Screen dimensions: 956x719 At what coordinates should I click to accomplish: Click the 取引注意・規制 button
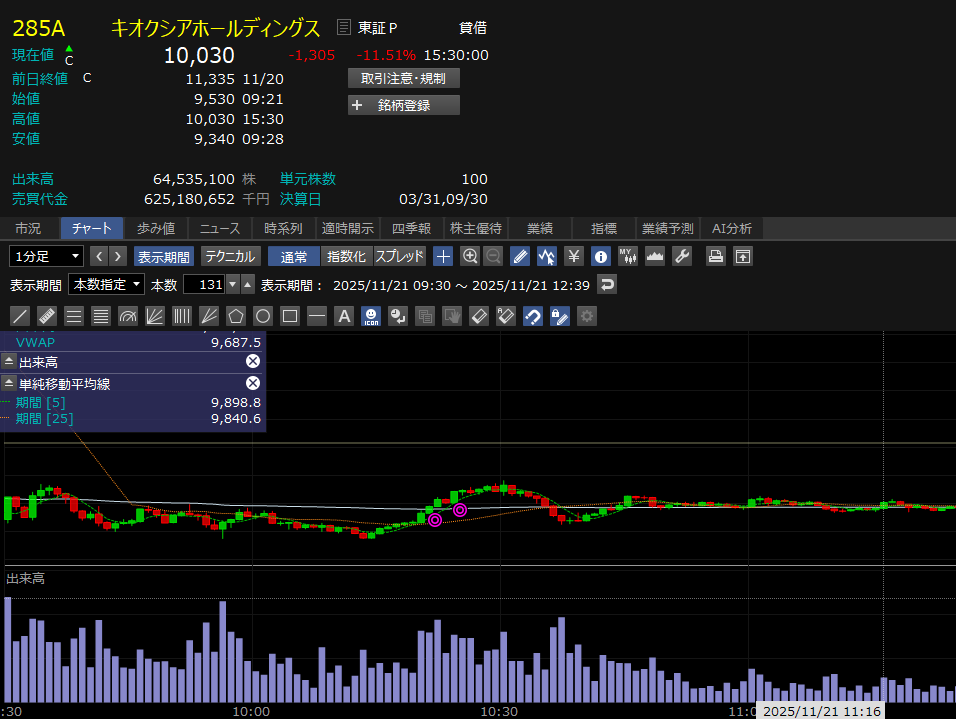click(404, 78)
